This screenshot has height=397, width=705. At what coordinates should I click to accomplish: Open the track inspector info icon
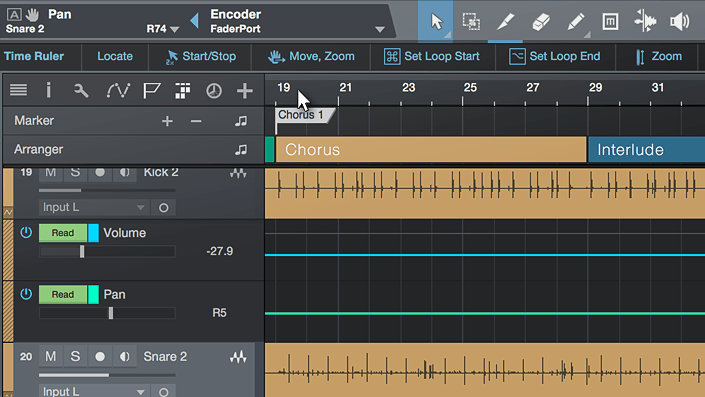click(x=49, y=90)
